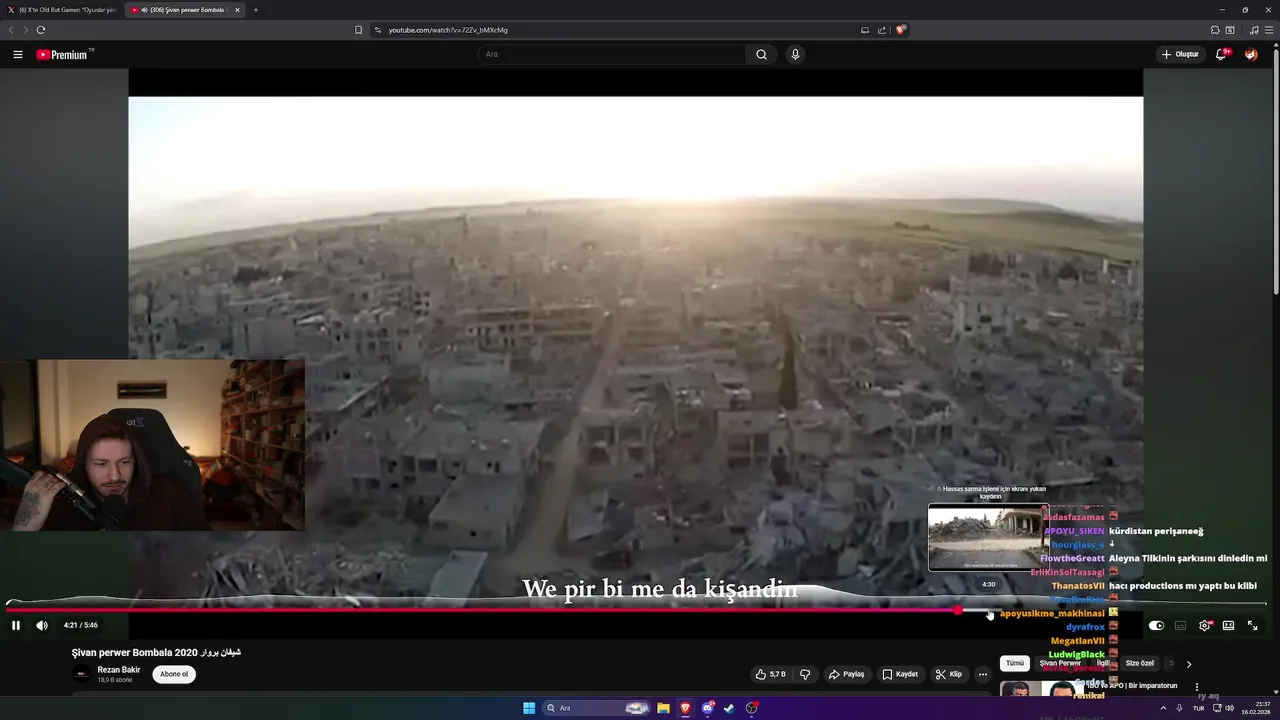Open the three-dot more actions menu
This screenshot has height=720, width=1280.
click(x=983, y=674)
